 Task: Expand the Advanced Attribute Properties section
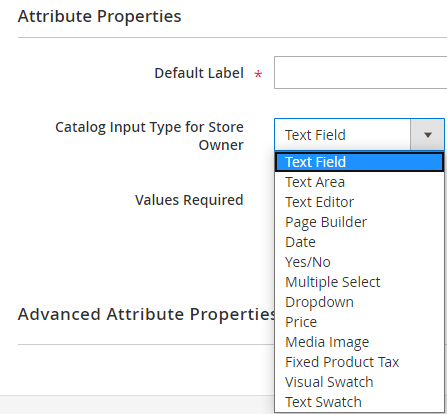point(147,314)
